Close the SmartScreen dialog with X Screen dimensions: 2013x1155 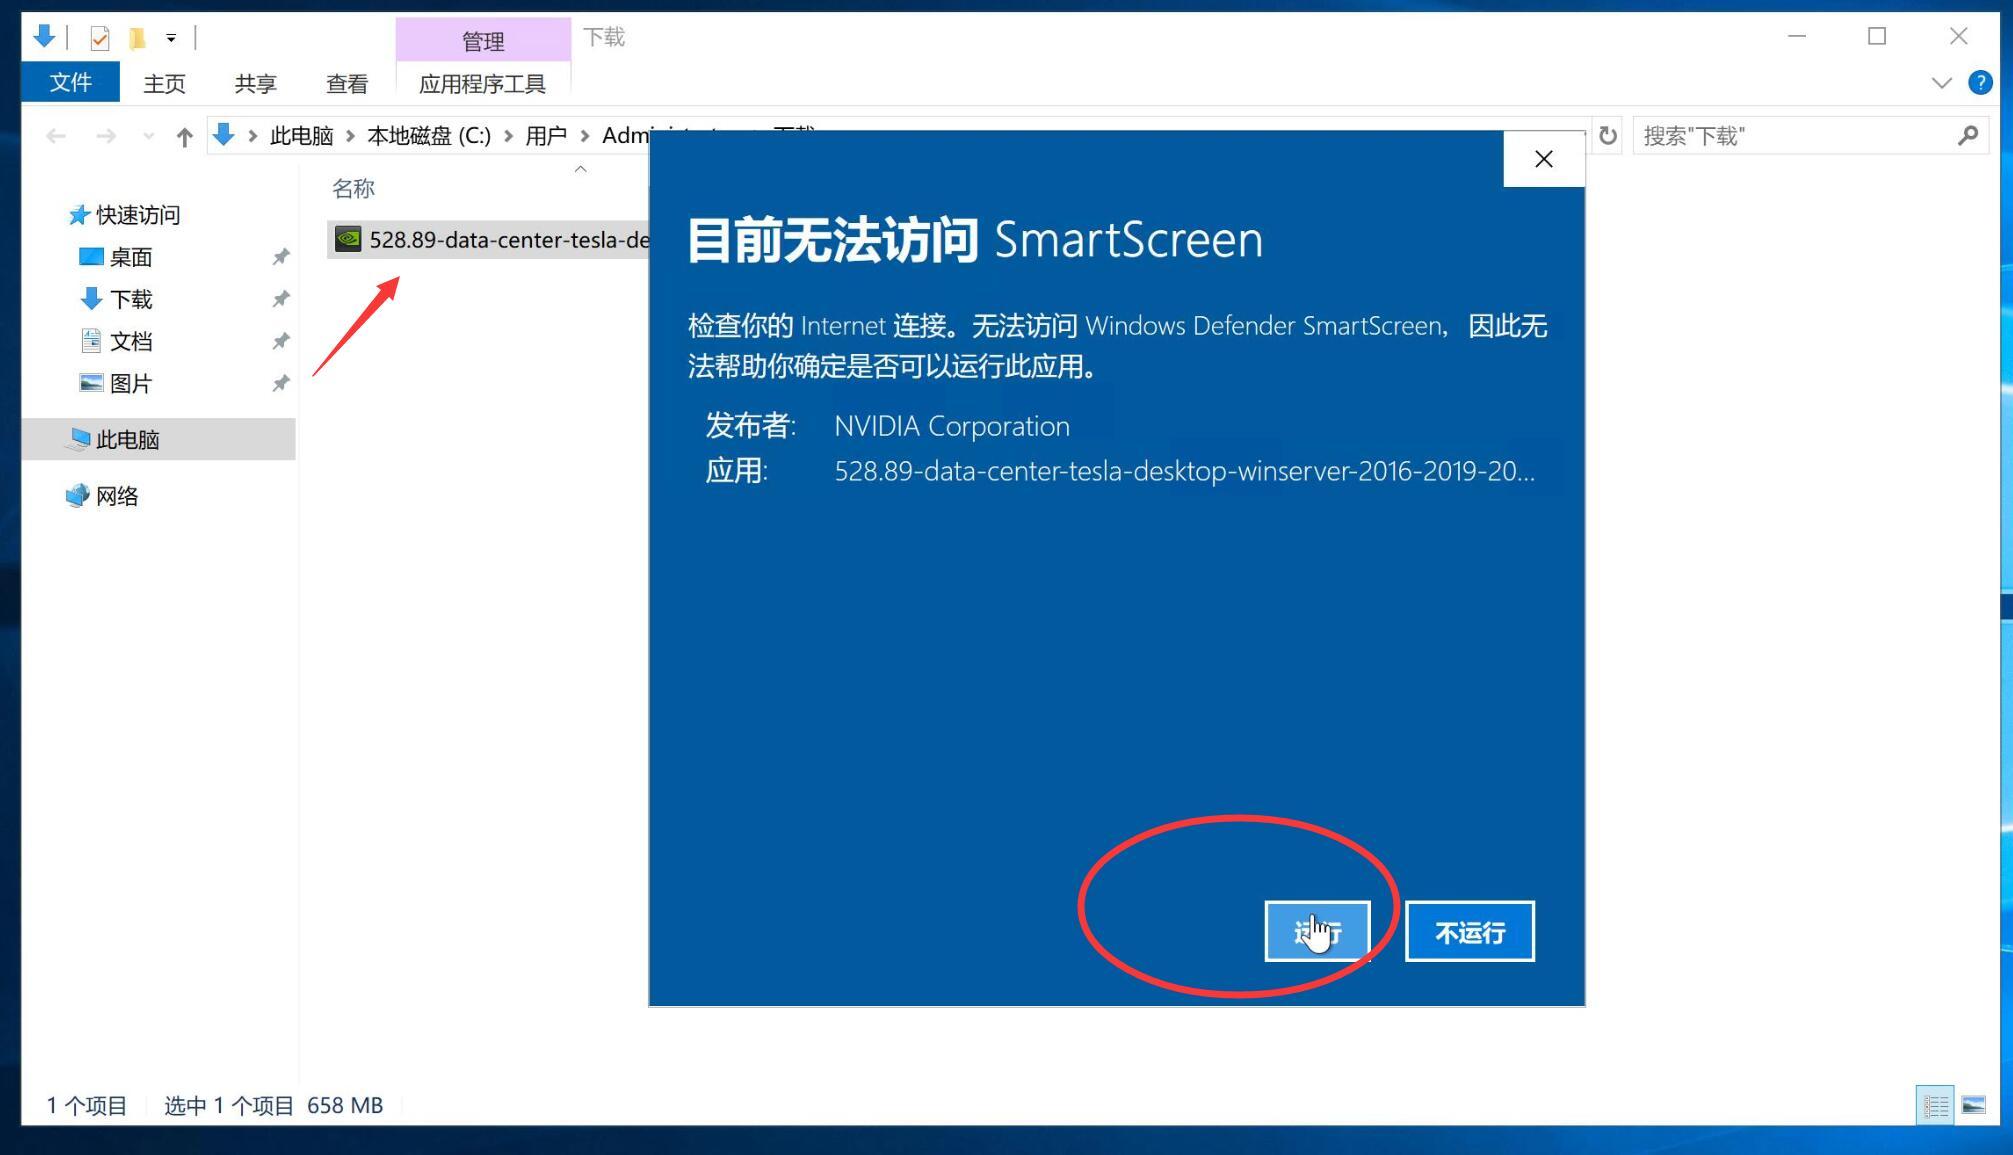pyautogui.click(x=1543, y=159)
